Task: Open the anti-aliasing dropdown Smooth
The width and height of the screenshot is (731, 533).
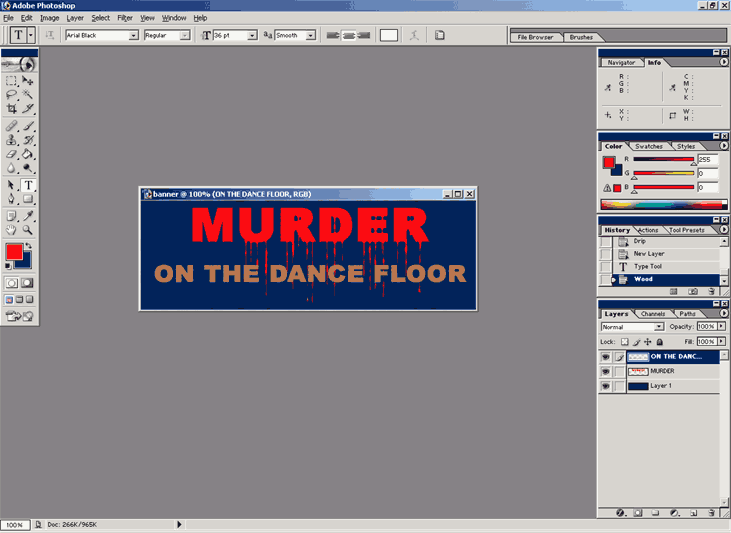Action: pos(310,35)
